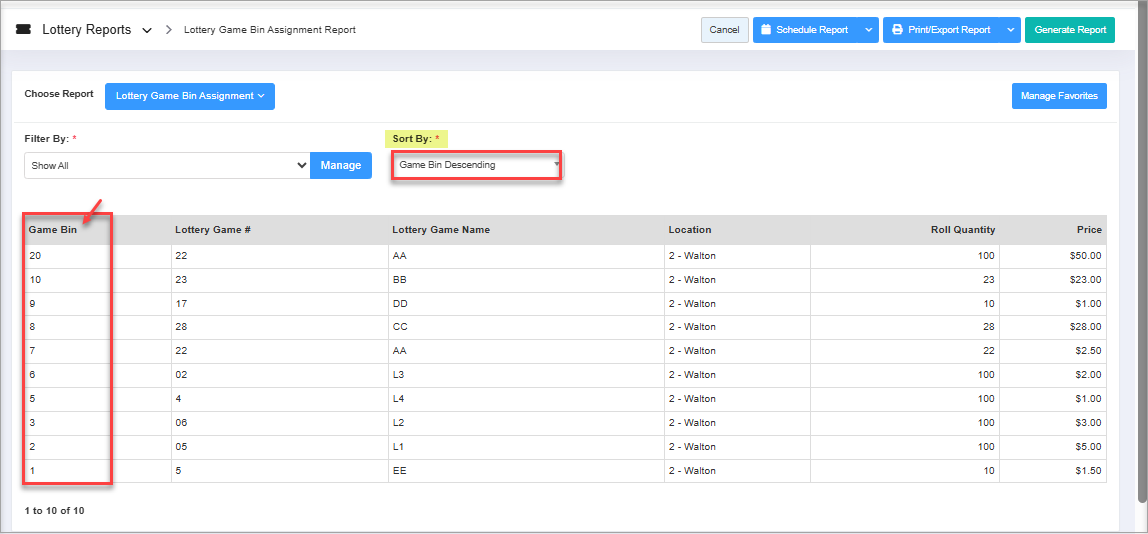
Task: Click the Generate Report button
Action: [x=1069, y=30]
